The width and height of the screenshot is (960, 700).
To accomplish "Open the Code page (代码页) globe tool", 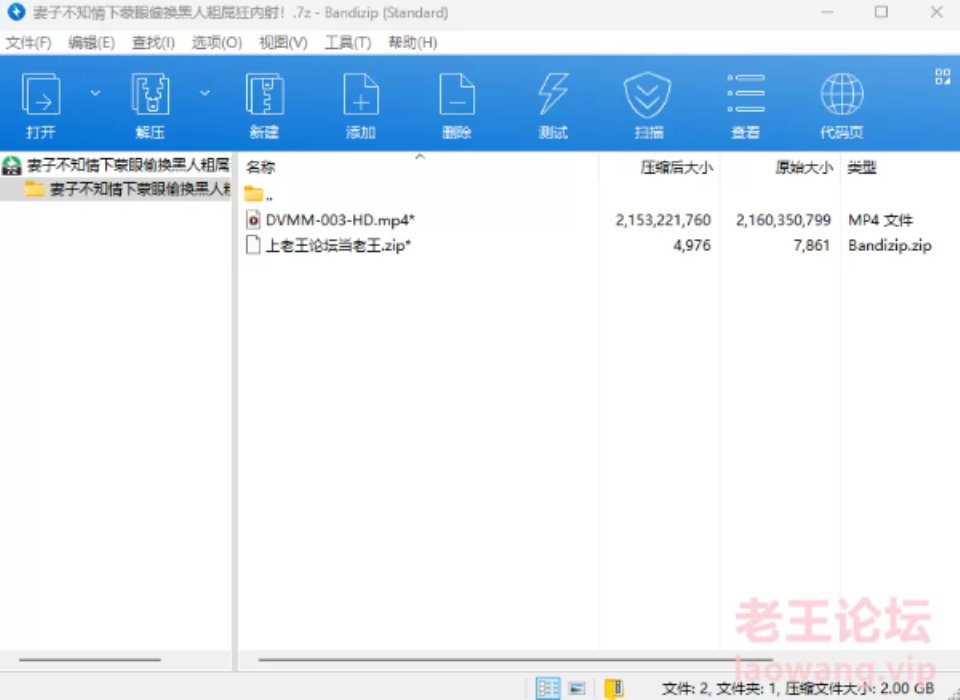I will (x=842, y=94).
